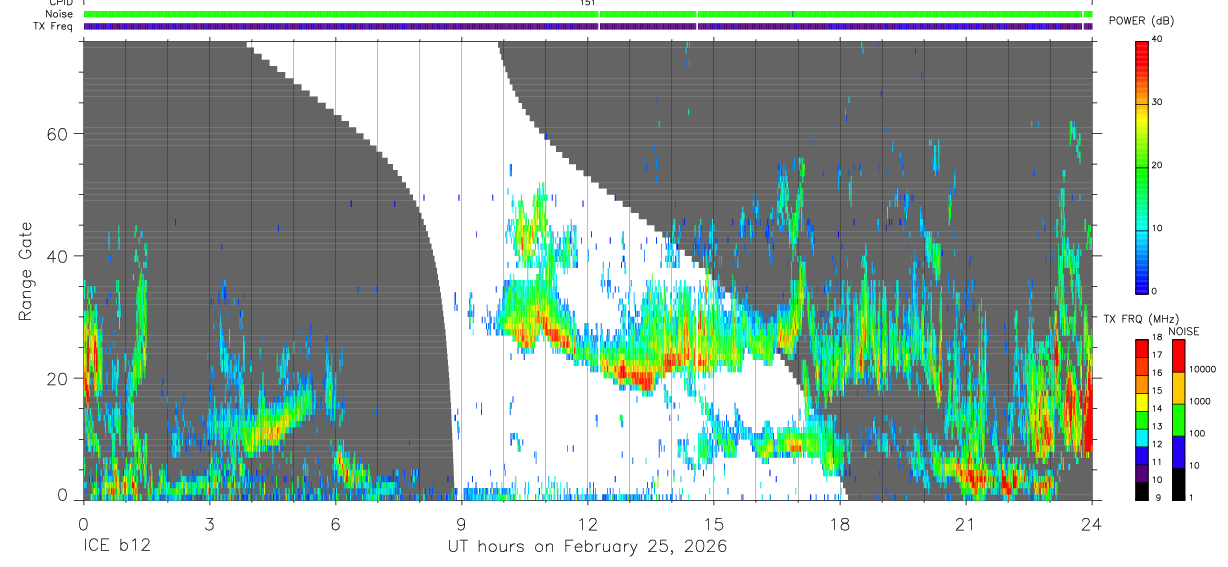Click the 6 tick on the UT hours axis
This screenshot has height=567, width=1228.
click(x=335, y=525)
